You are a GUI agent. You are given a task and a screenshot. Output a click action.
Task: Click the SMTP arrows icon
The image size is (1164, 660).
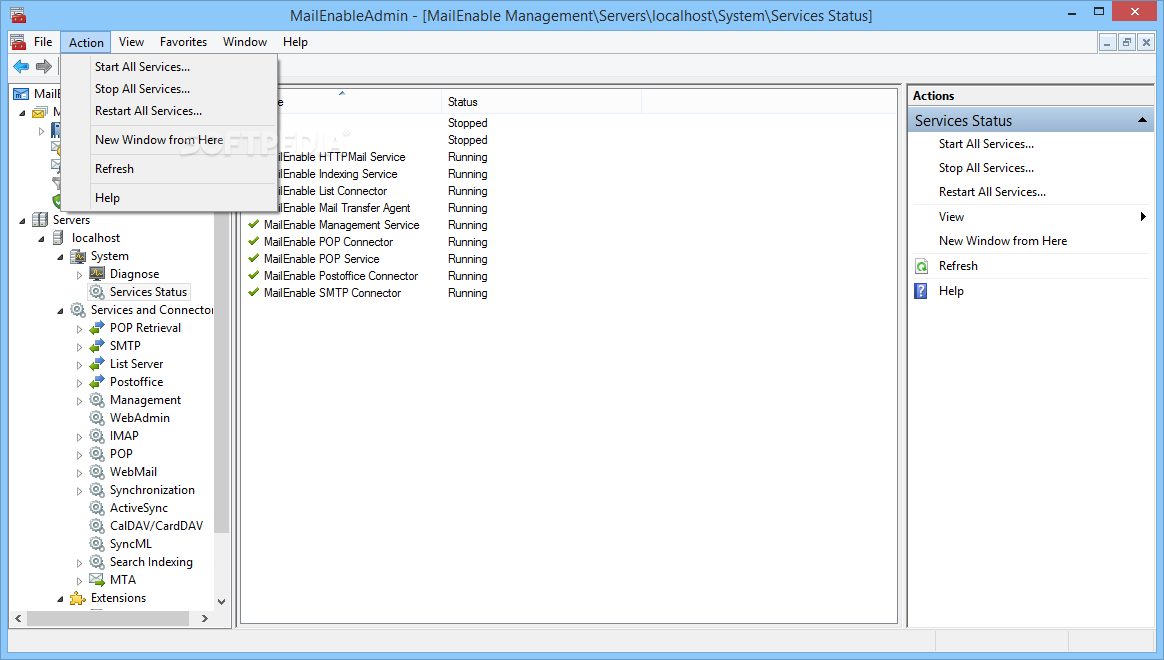pos(97,346)
